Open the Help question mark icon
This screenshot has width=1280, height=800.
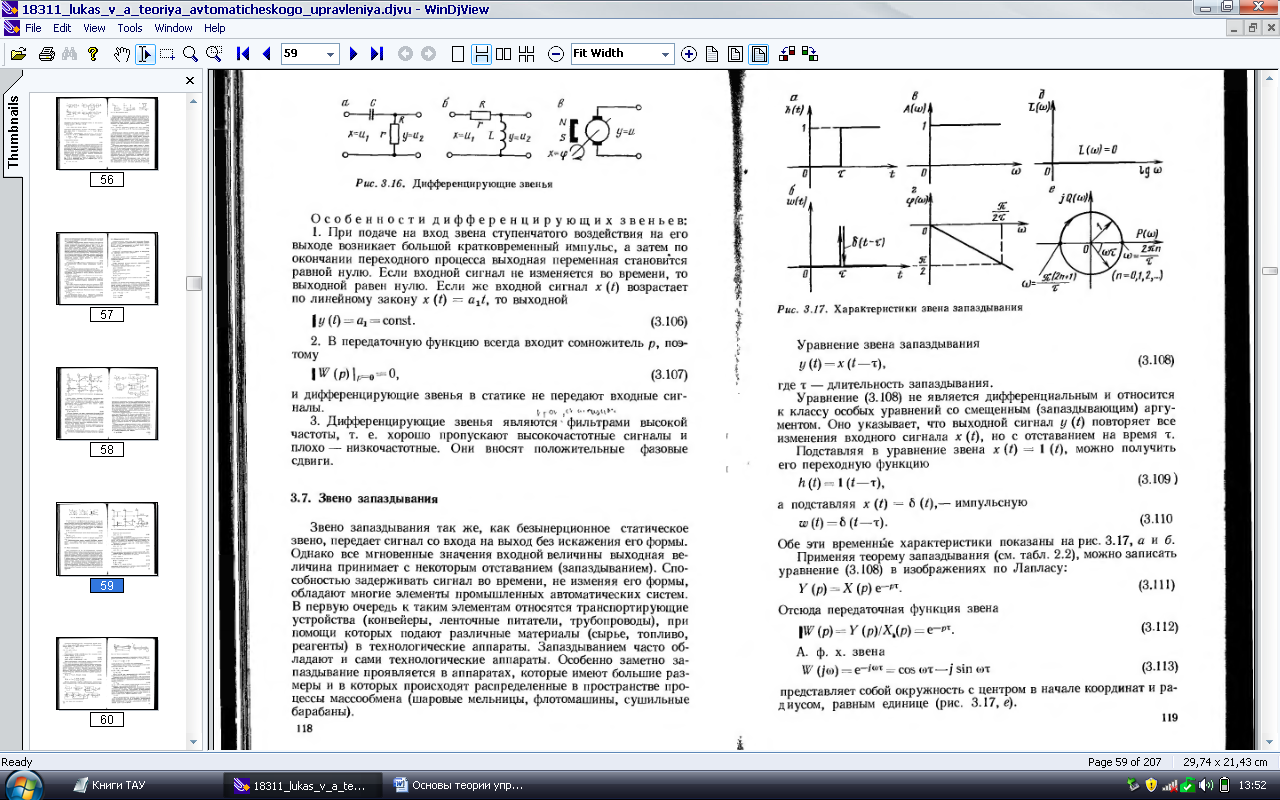[92, 54]
